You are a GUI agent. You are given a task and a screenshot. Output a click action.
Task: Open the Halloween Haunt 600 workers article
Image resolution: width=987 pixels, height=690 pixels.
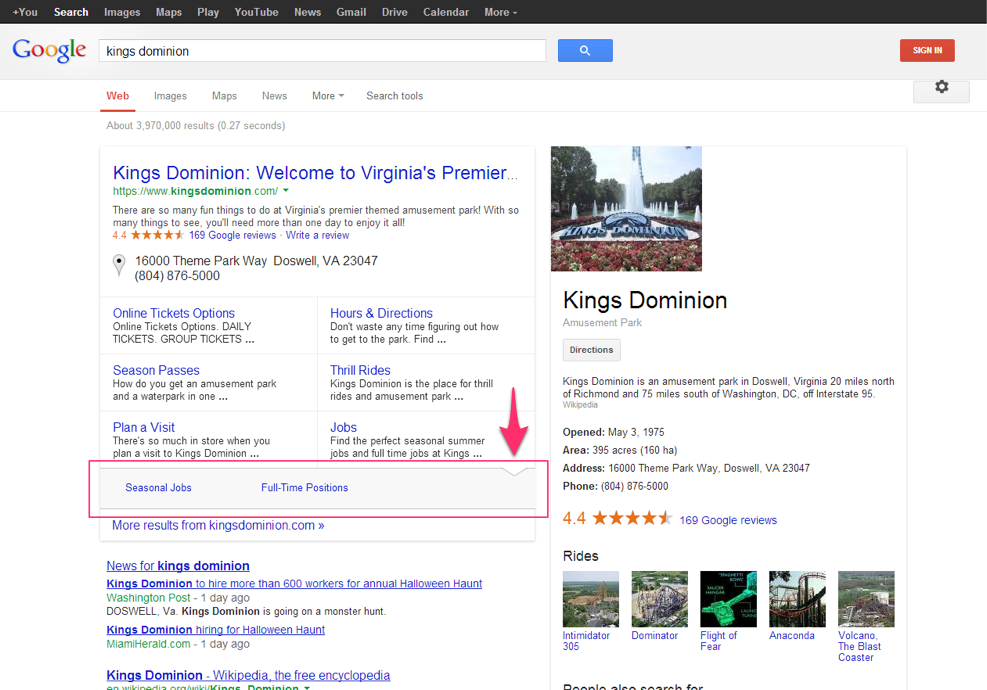tap(294, 584)
